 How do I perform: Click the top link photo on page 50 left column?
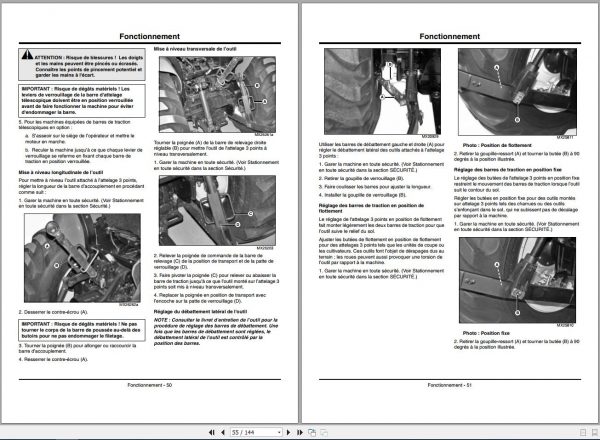tap(82, 258)
